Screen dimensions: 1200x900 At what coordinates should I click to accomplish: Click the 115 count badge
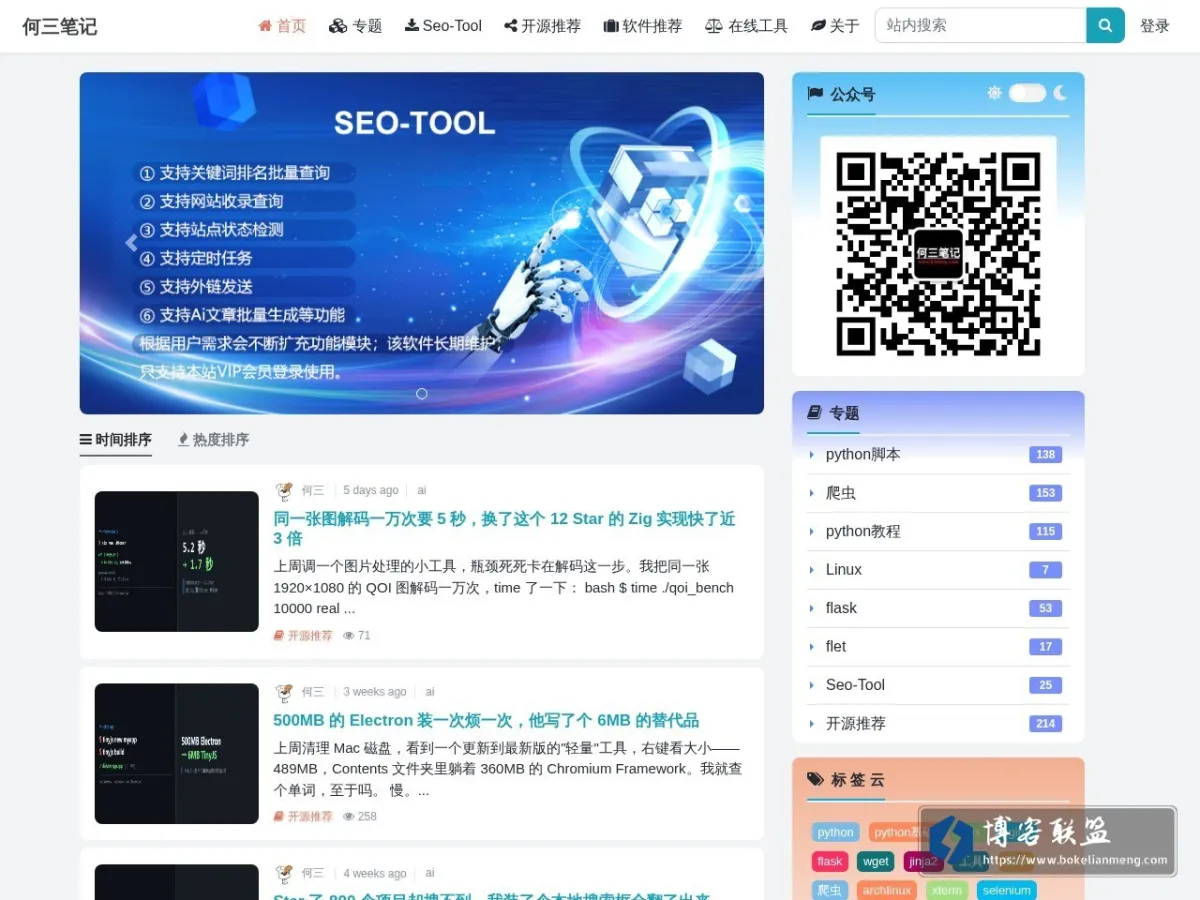point(1045,531)
